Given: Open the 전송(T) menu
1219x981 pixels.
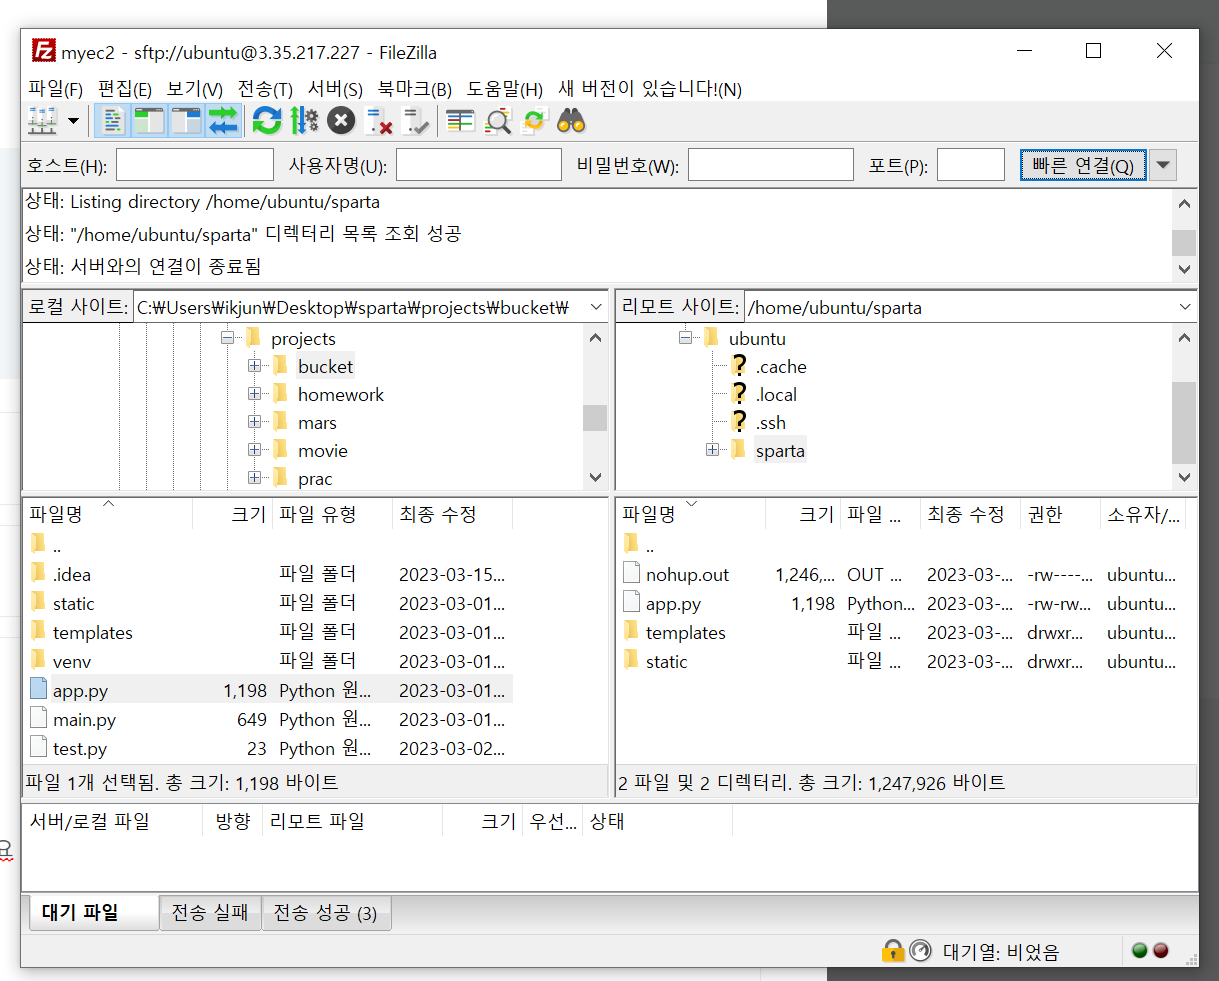Looking at the screenshot, I should click(x=265, y=89).
